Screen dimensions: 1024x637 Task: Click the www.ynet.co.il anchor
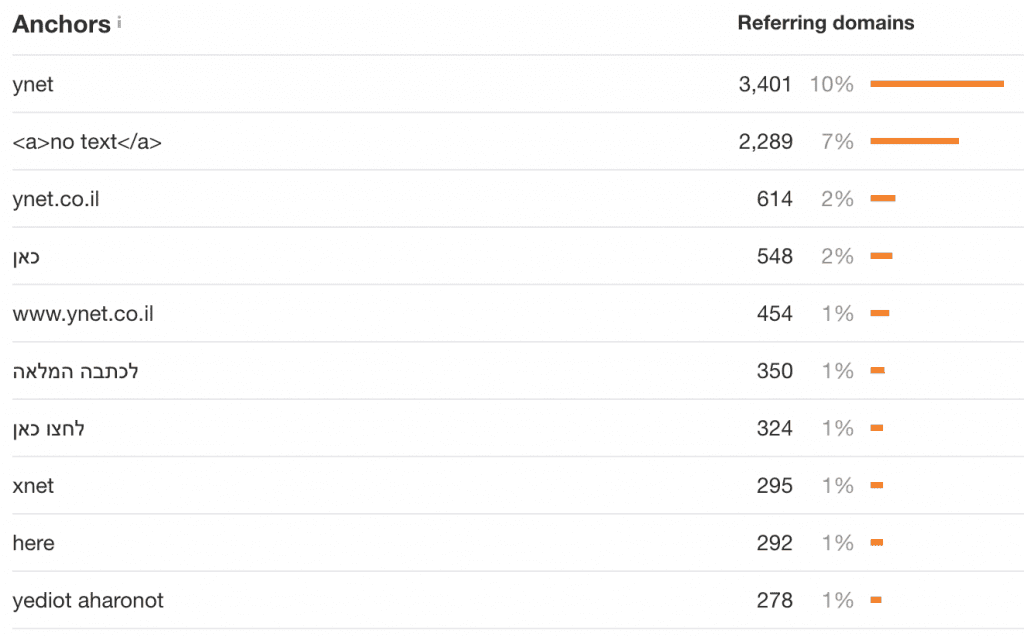point(83,314)
